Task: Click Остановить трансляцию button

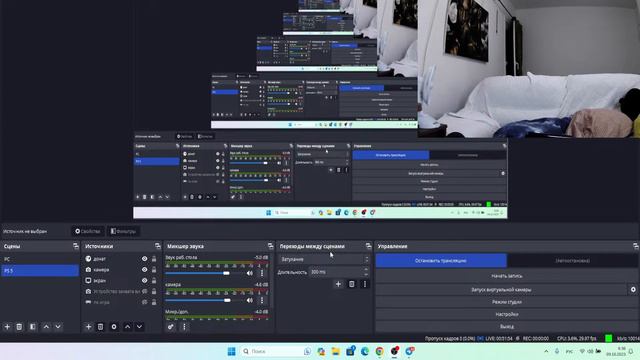Action: pyautogui.click(x=441, y=260)
